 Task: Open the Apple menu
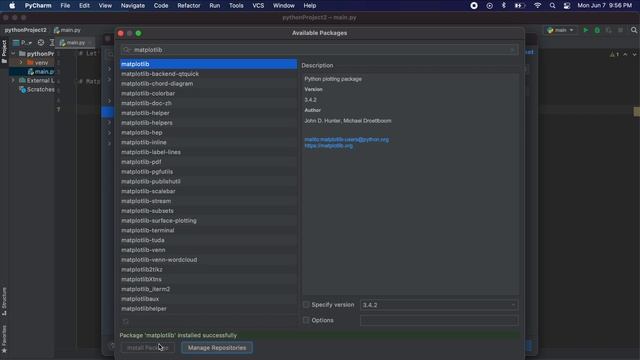12,6
